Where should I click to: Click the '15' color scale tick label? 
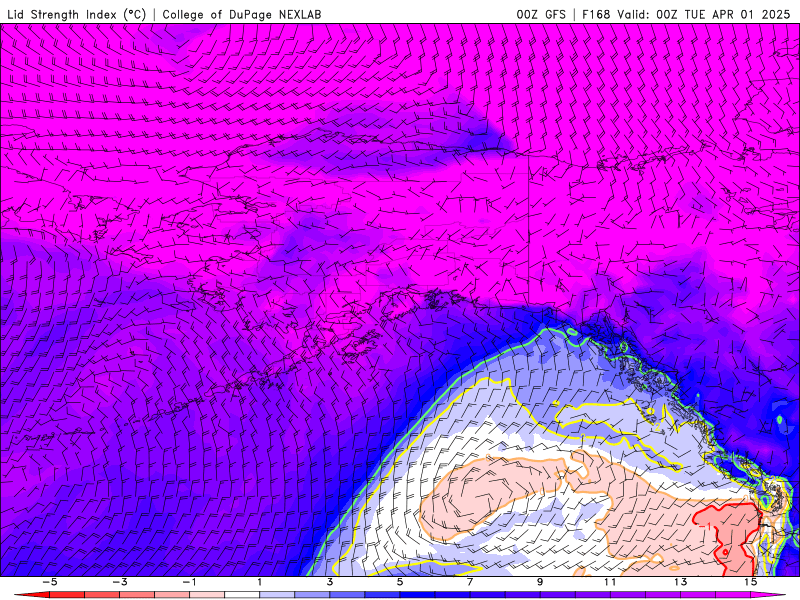tap(750, 582)
